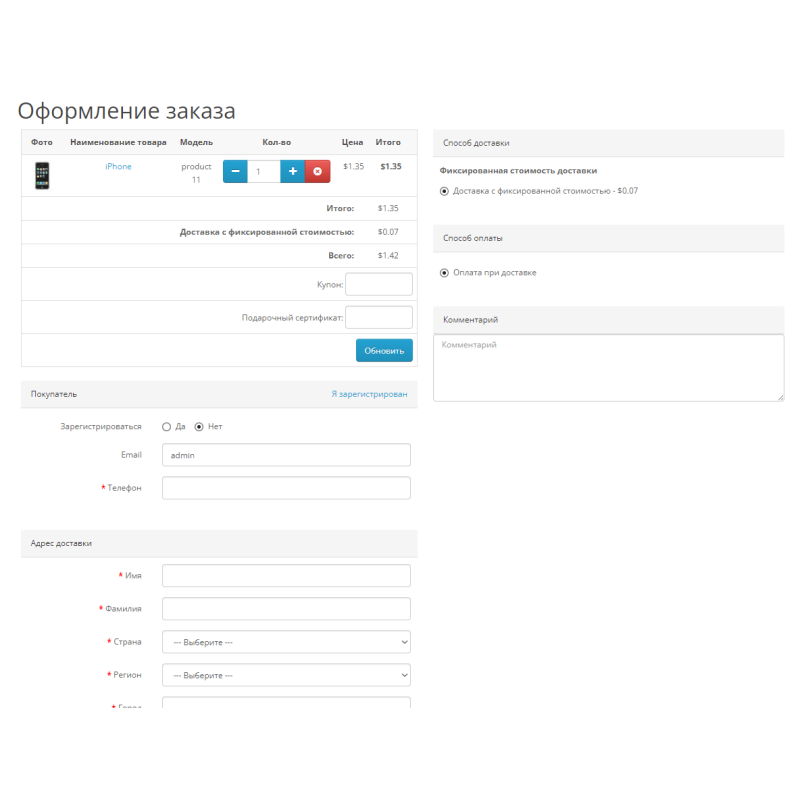Screen dimensions: 800x800
Task: Focus the 'Купон' coupon input field
Action: [378, 285]
